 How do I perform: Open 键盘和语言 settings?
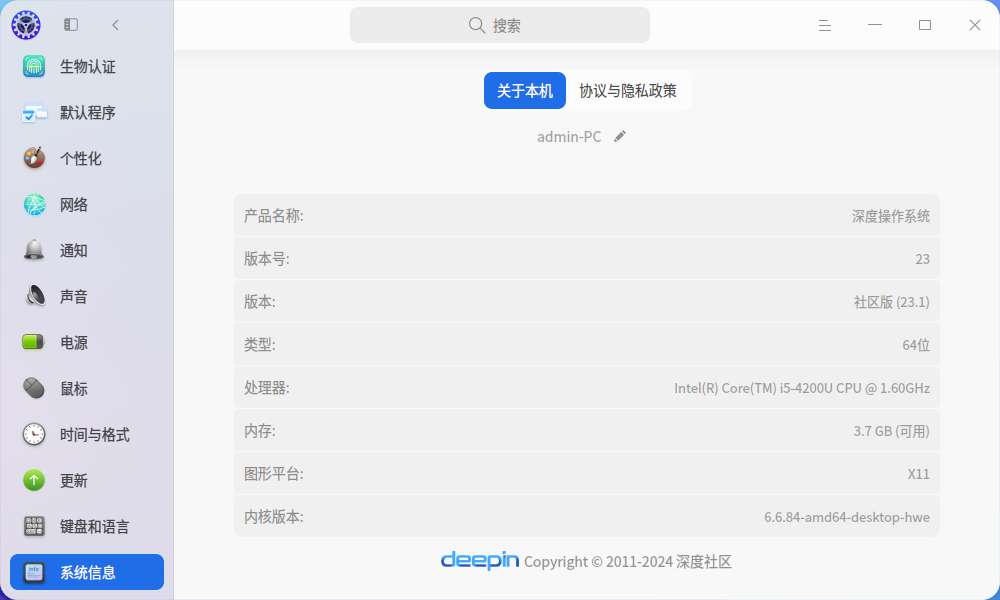pyautogui.click(x=87, y=527)
